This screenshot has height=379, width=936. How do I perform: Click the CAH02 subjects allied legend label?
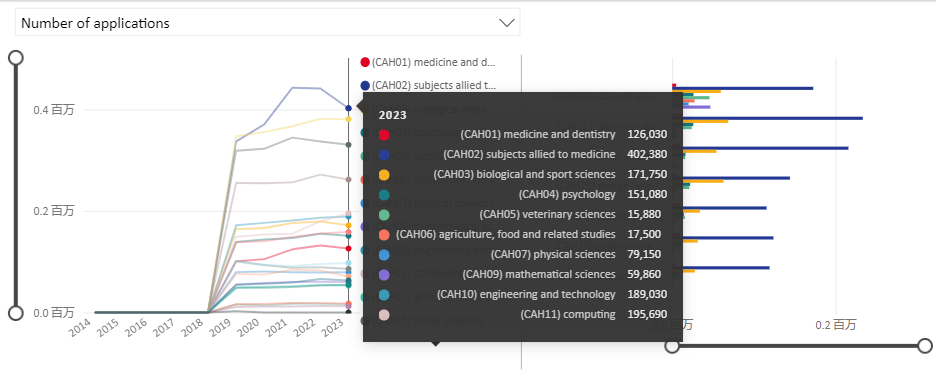(x=434, y=85)
